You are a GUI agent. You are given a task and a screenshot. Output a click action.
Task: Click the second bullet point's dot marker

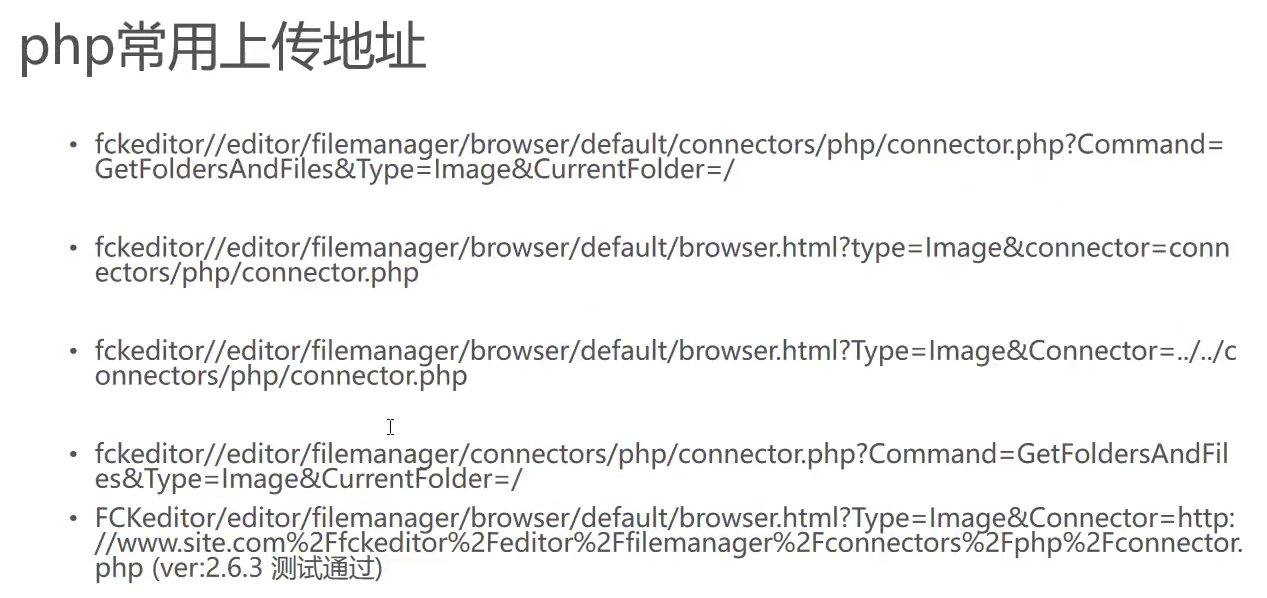coord(72,248)
